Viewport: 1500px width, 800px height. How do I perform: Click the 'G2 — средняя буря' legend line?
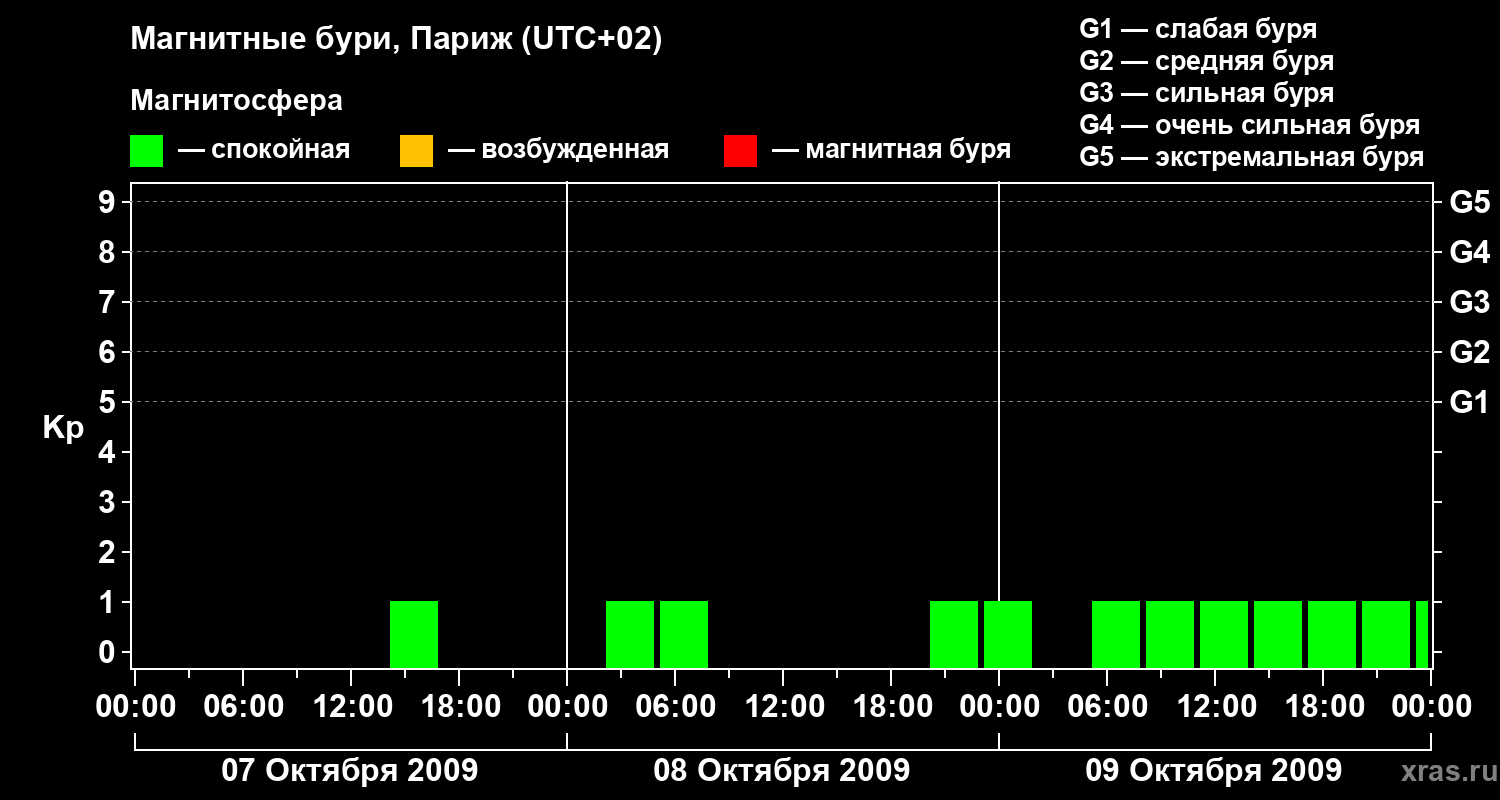(x=1206, y=61)
